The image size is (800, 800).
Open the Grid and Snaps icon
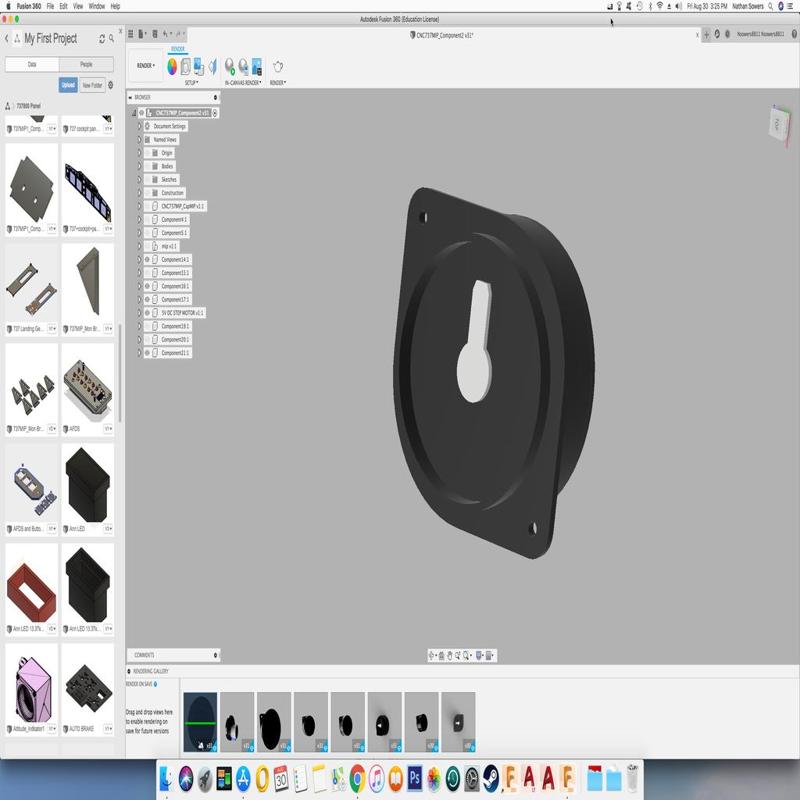point(488,656)
